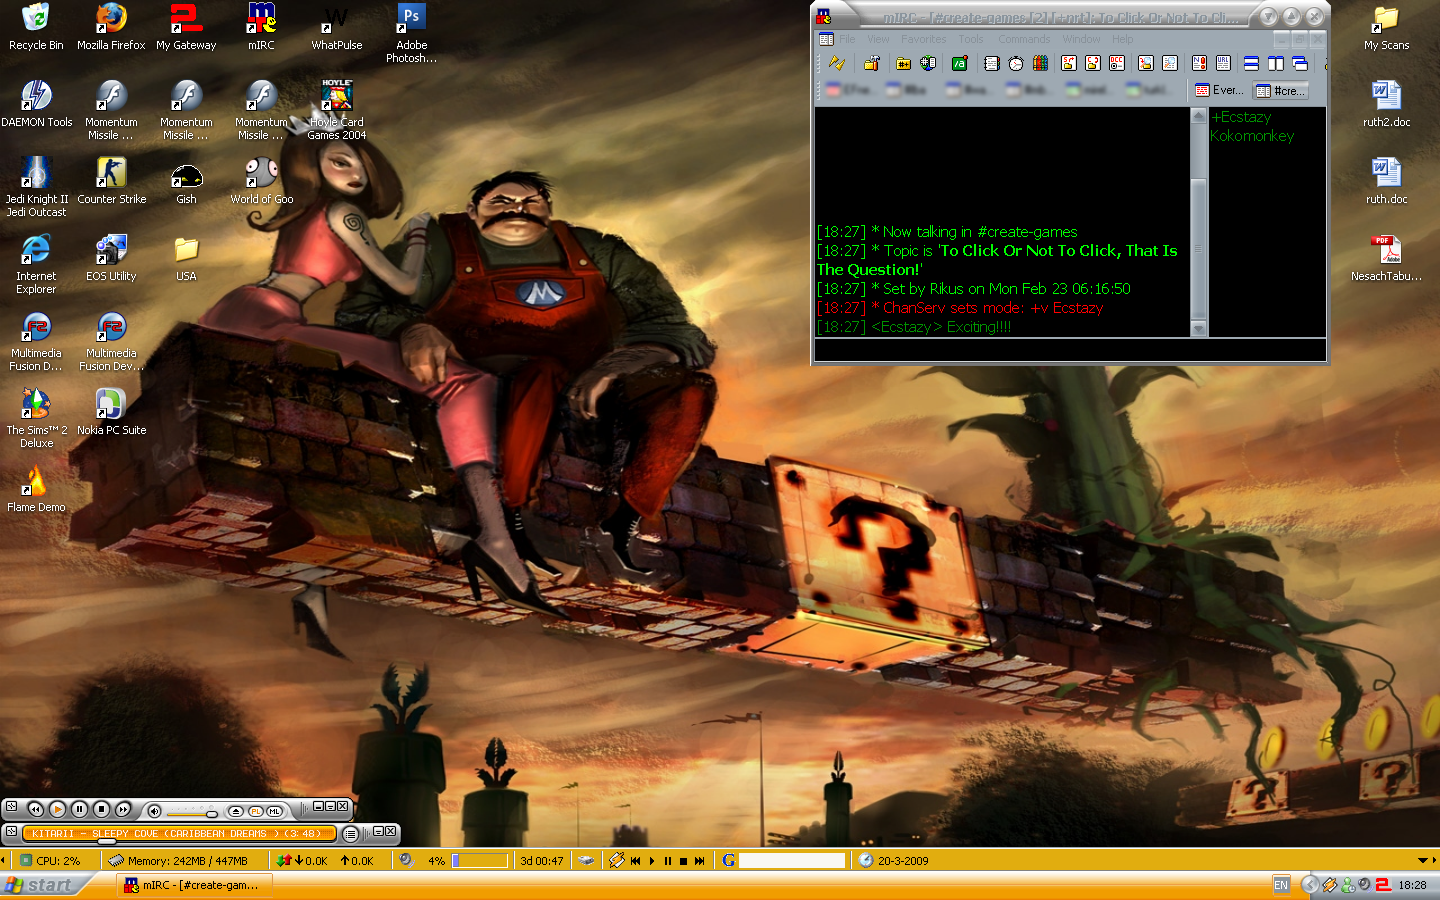Select the Mozilla Firefox desktop icon
Screen dimensions: 1440x900
pyautogui.click(x=111, y=27)
